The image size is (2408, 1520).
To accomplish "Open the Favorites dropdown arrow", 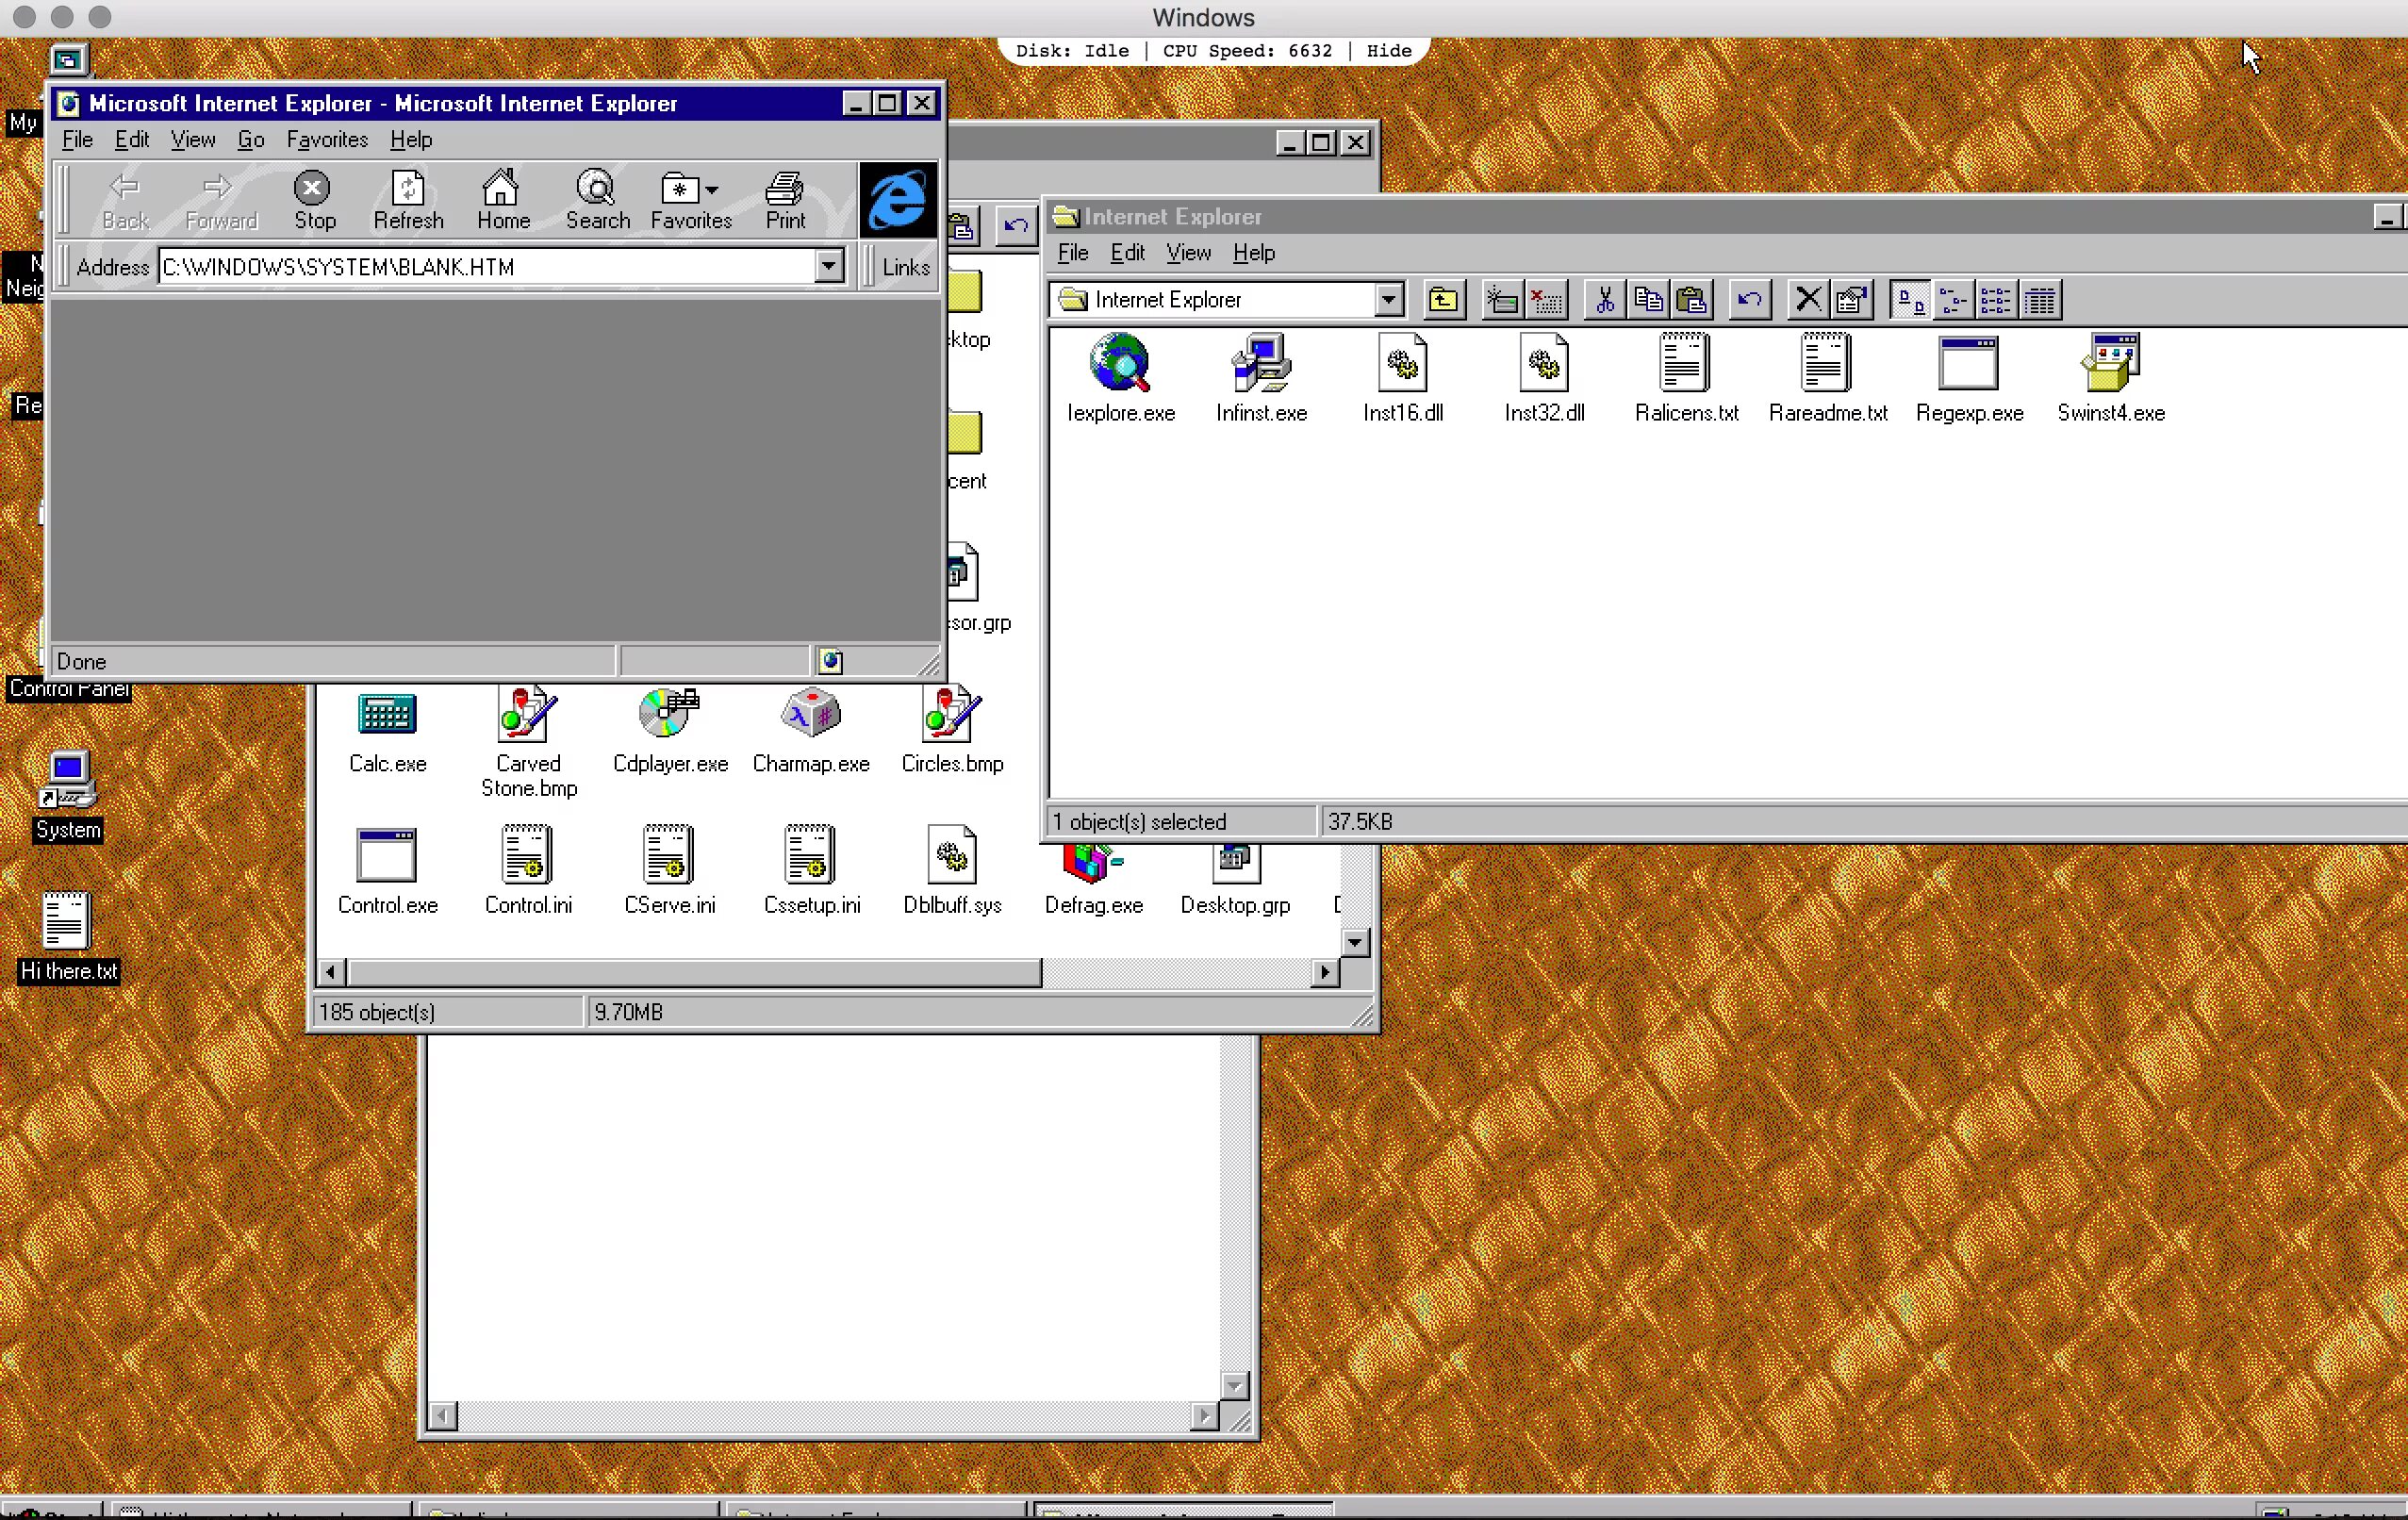I will point(712,190).
